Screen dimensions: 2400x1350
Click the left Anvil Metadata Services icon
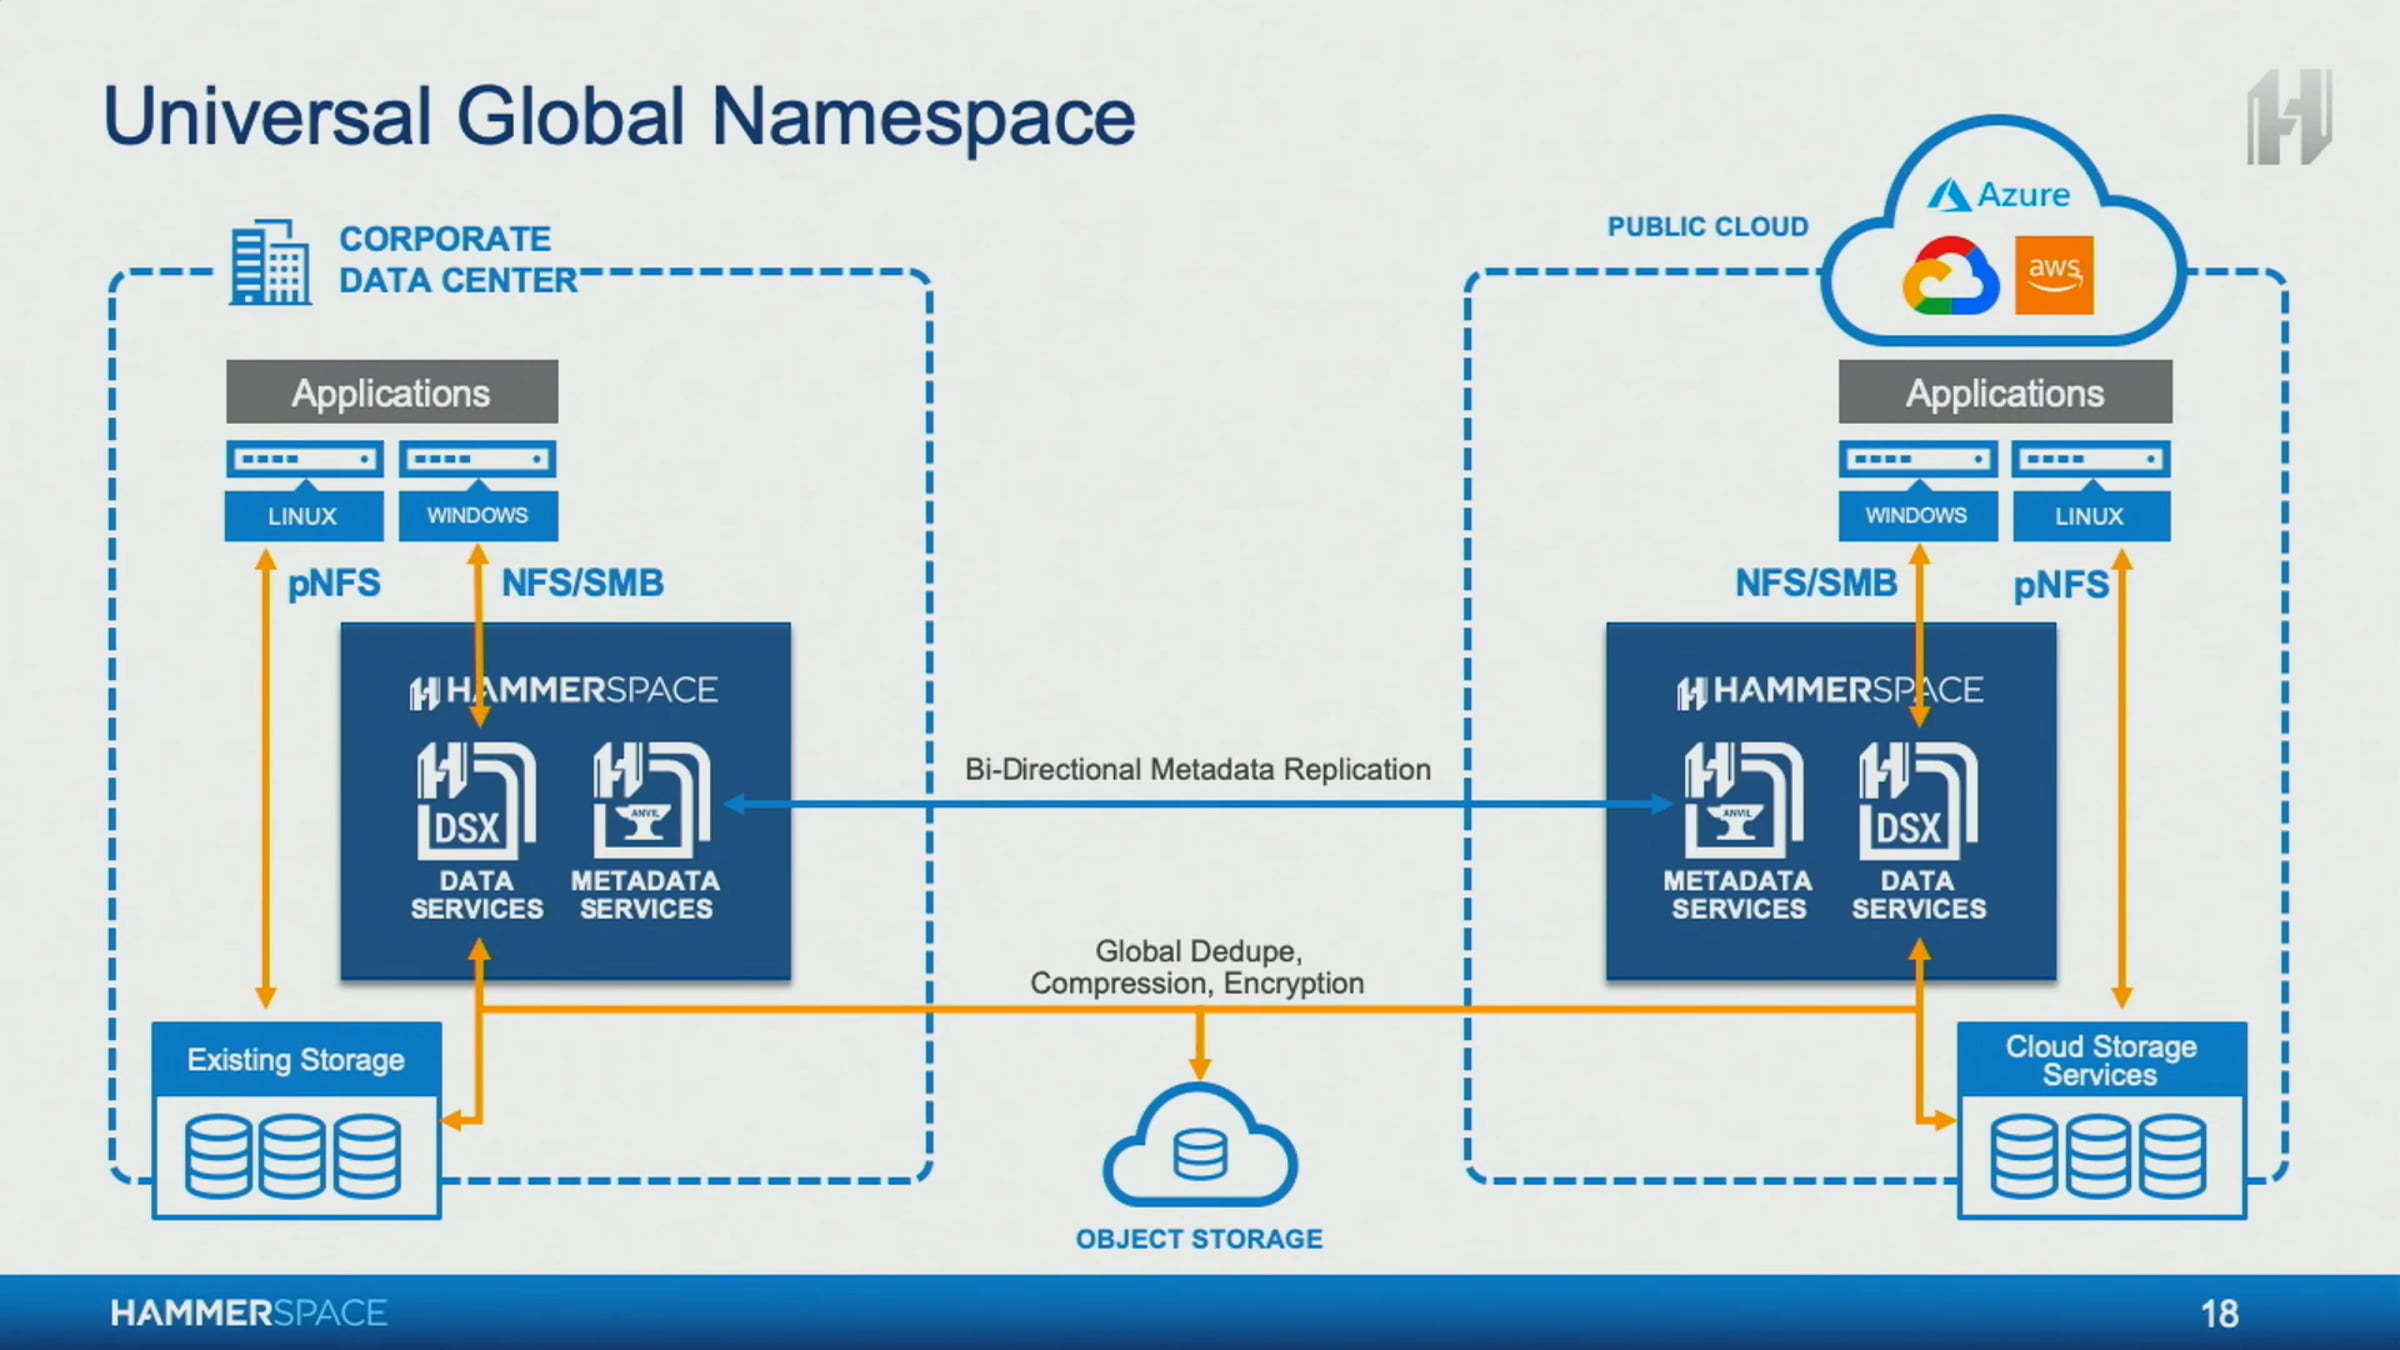click(x=651, y=800)
